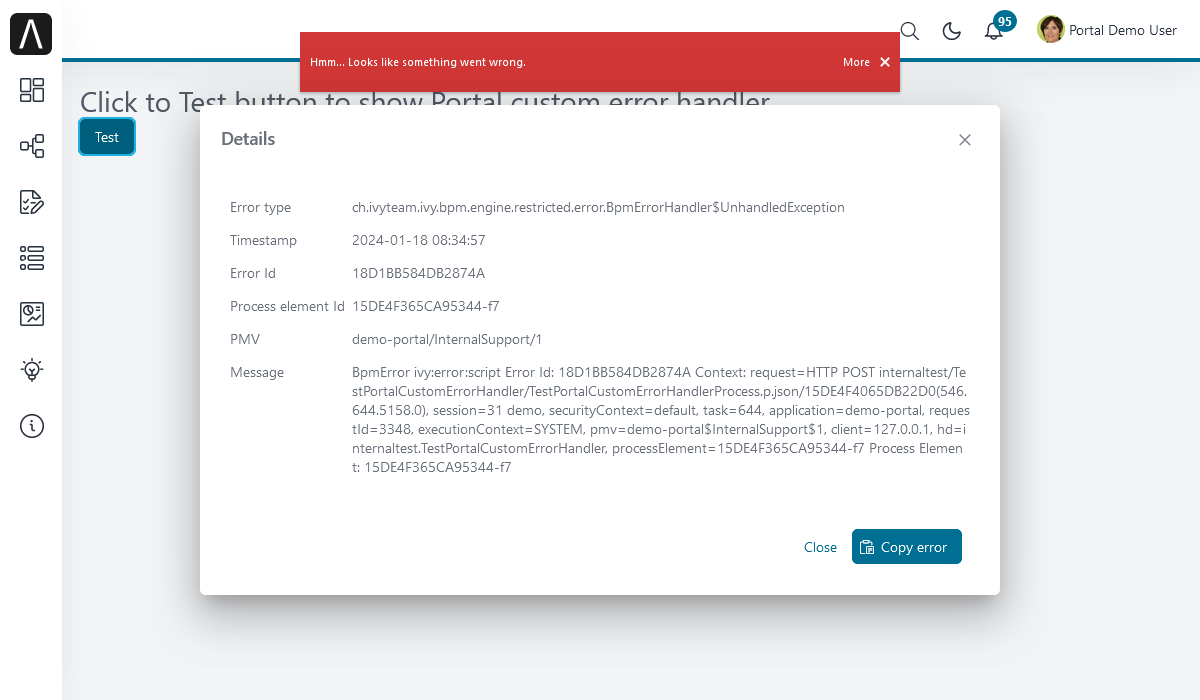The height and width of the screenshot is (700, 1200).
Task: Click the Copy error button
Action: click(x=907, y=547)
